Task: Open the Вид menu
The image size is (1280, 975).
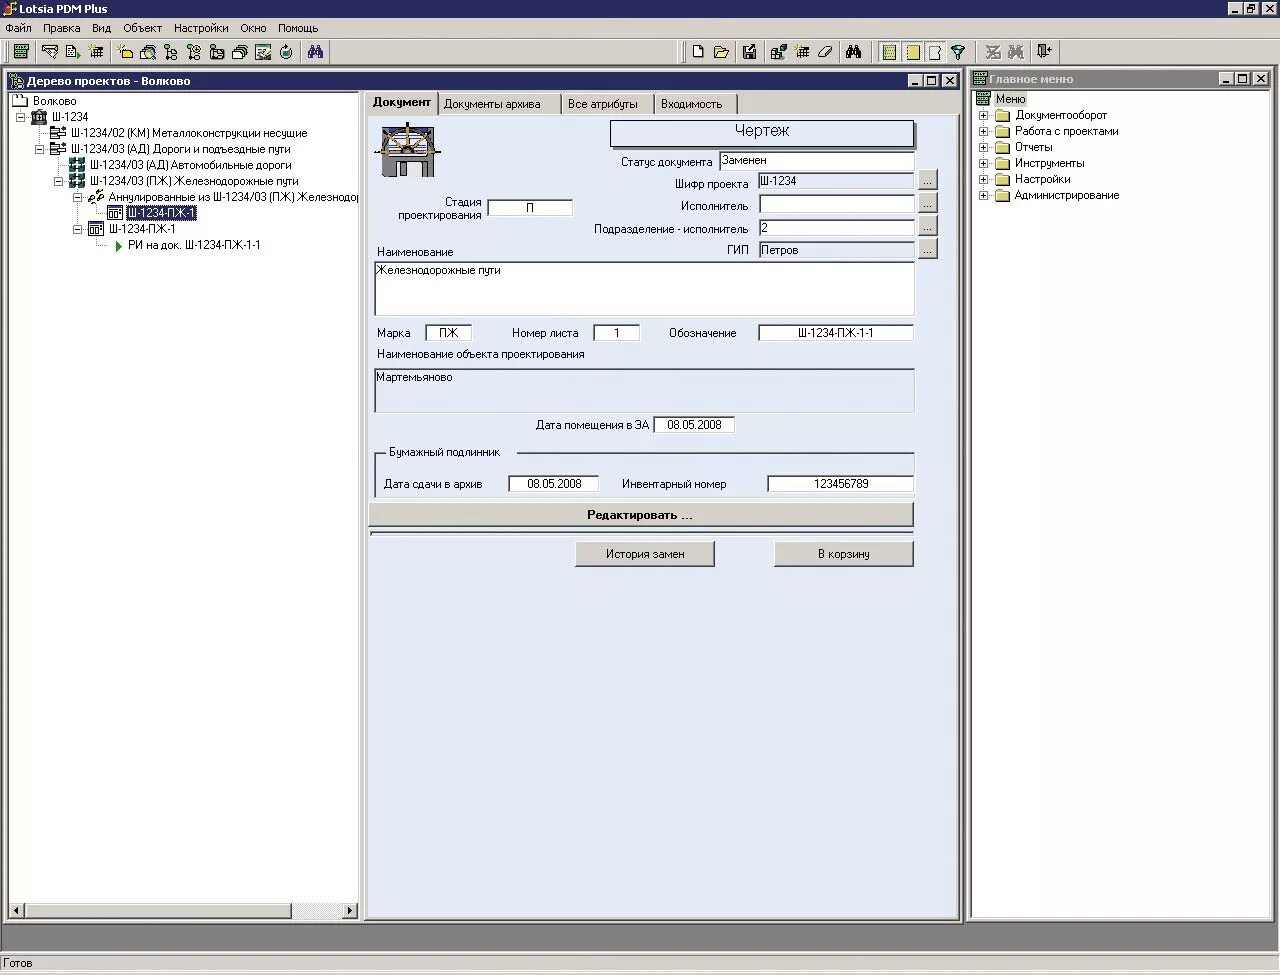Action: coord(101,28)
